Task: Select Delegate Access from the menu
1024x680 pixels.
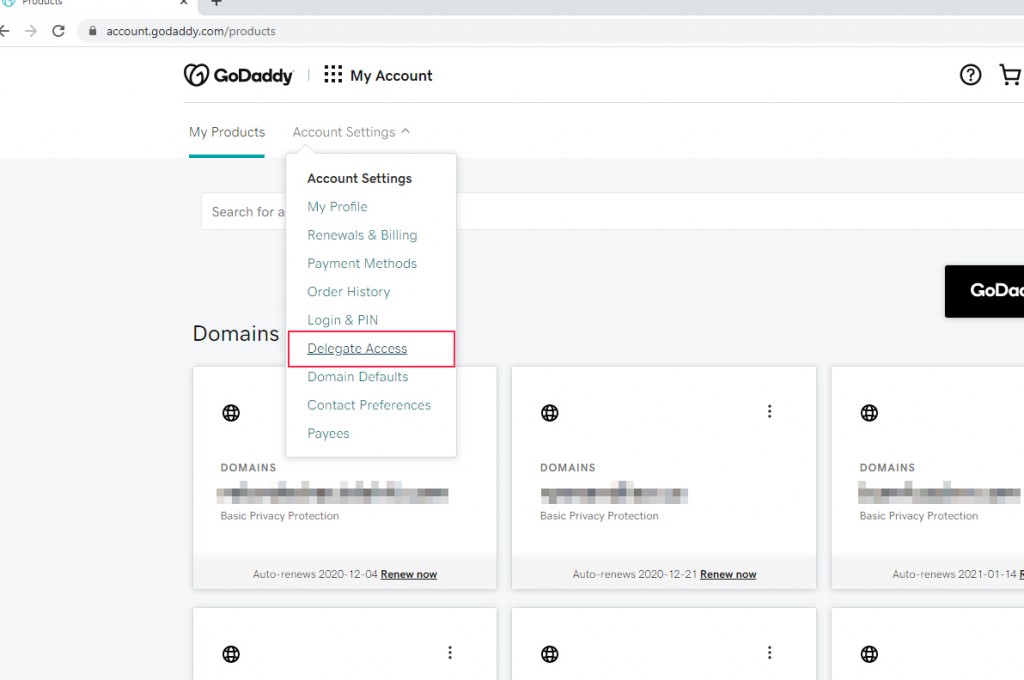Action: coord(357,349)
